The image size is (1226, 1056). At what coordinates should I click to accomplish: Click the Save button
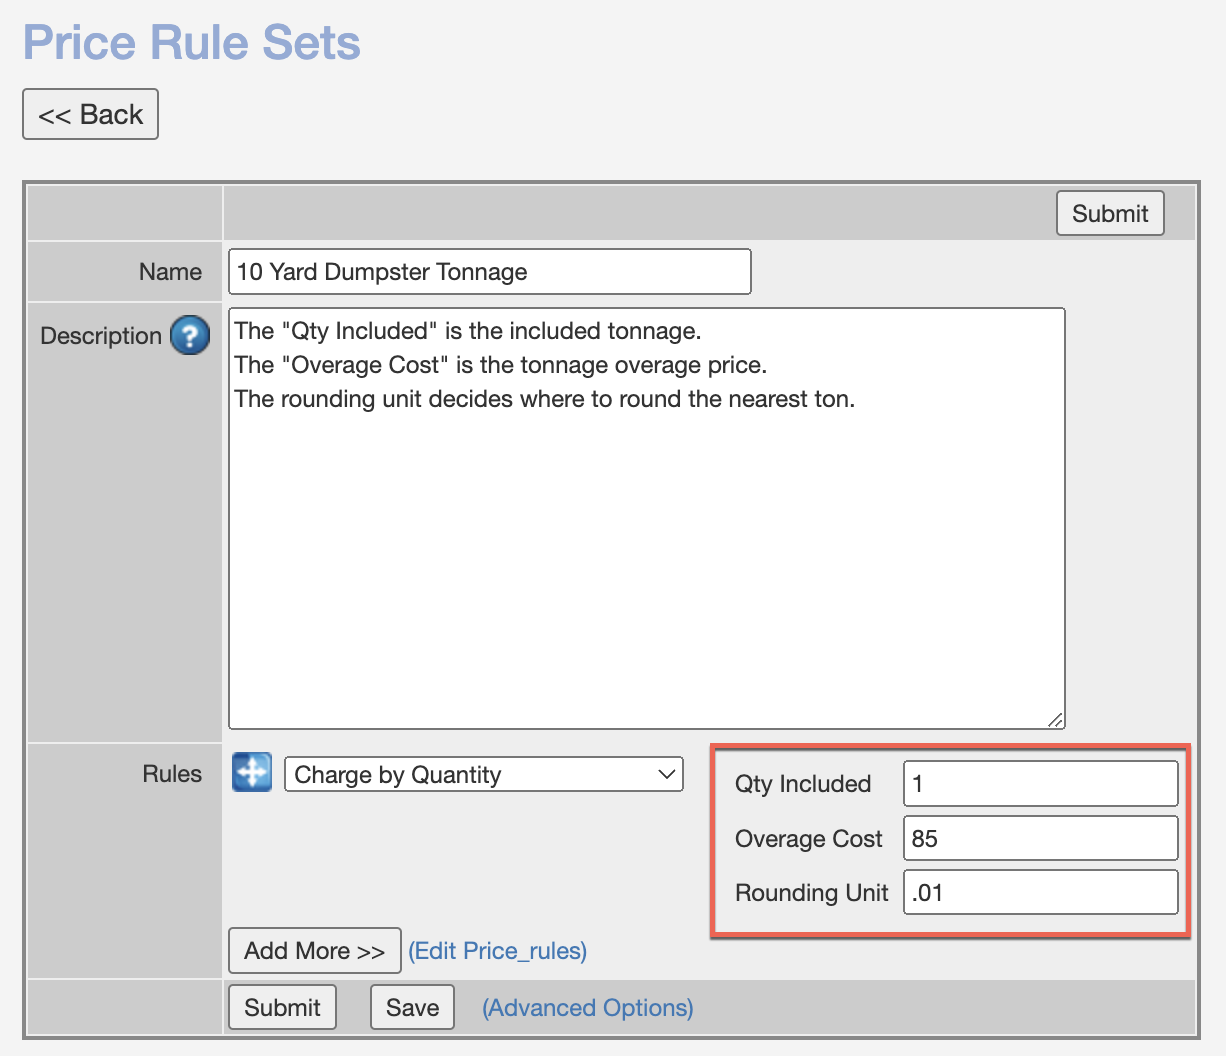(412, 1007)
